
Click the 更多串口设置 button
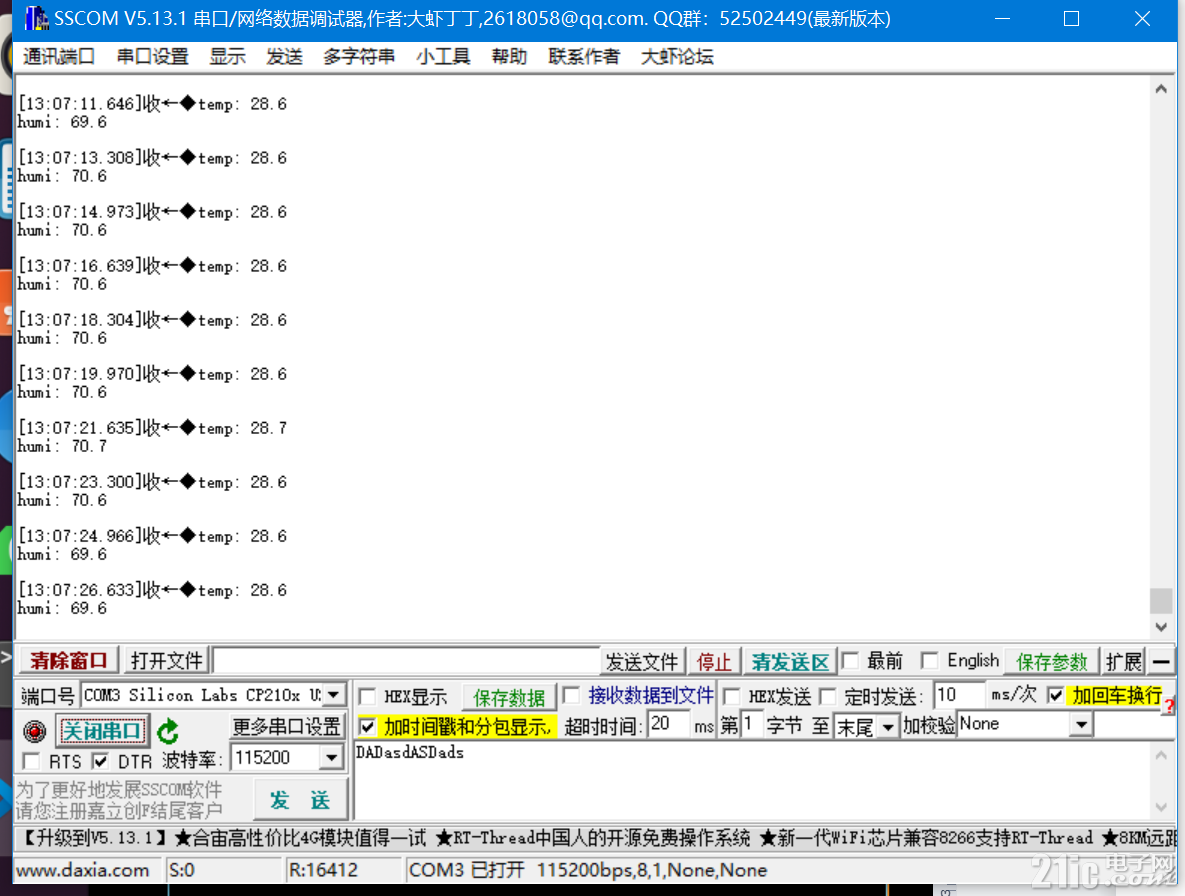[286, 727]
